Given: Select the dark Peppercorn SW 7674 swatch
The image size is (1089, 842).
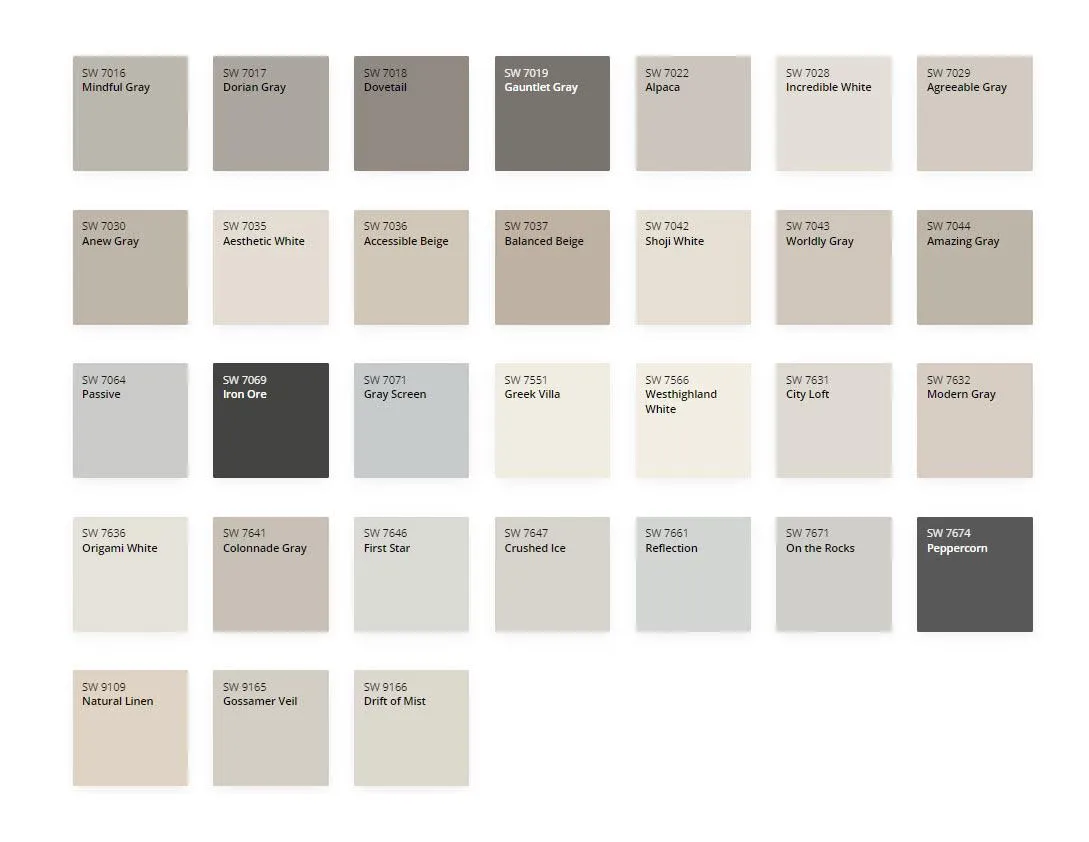Looking at the screenshot, I should [x=975, y=575].
